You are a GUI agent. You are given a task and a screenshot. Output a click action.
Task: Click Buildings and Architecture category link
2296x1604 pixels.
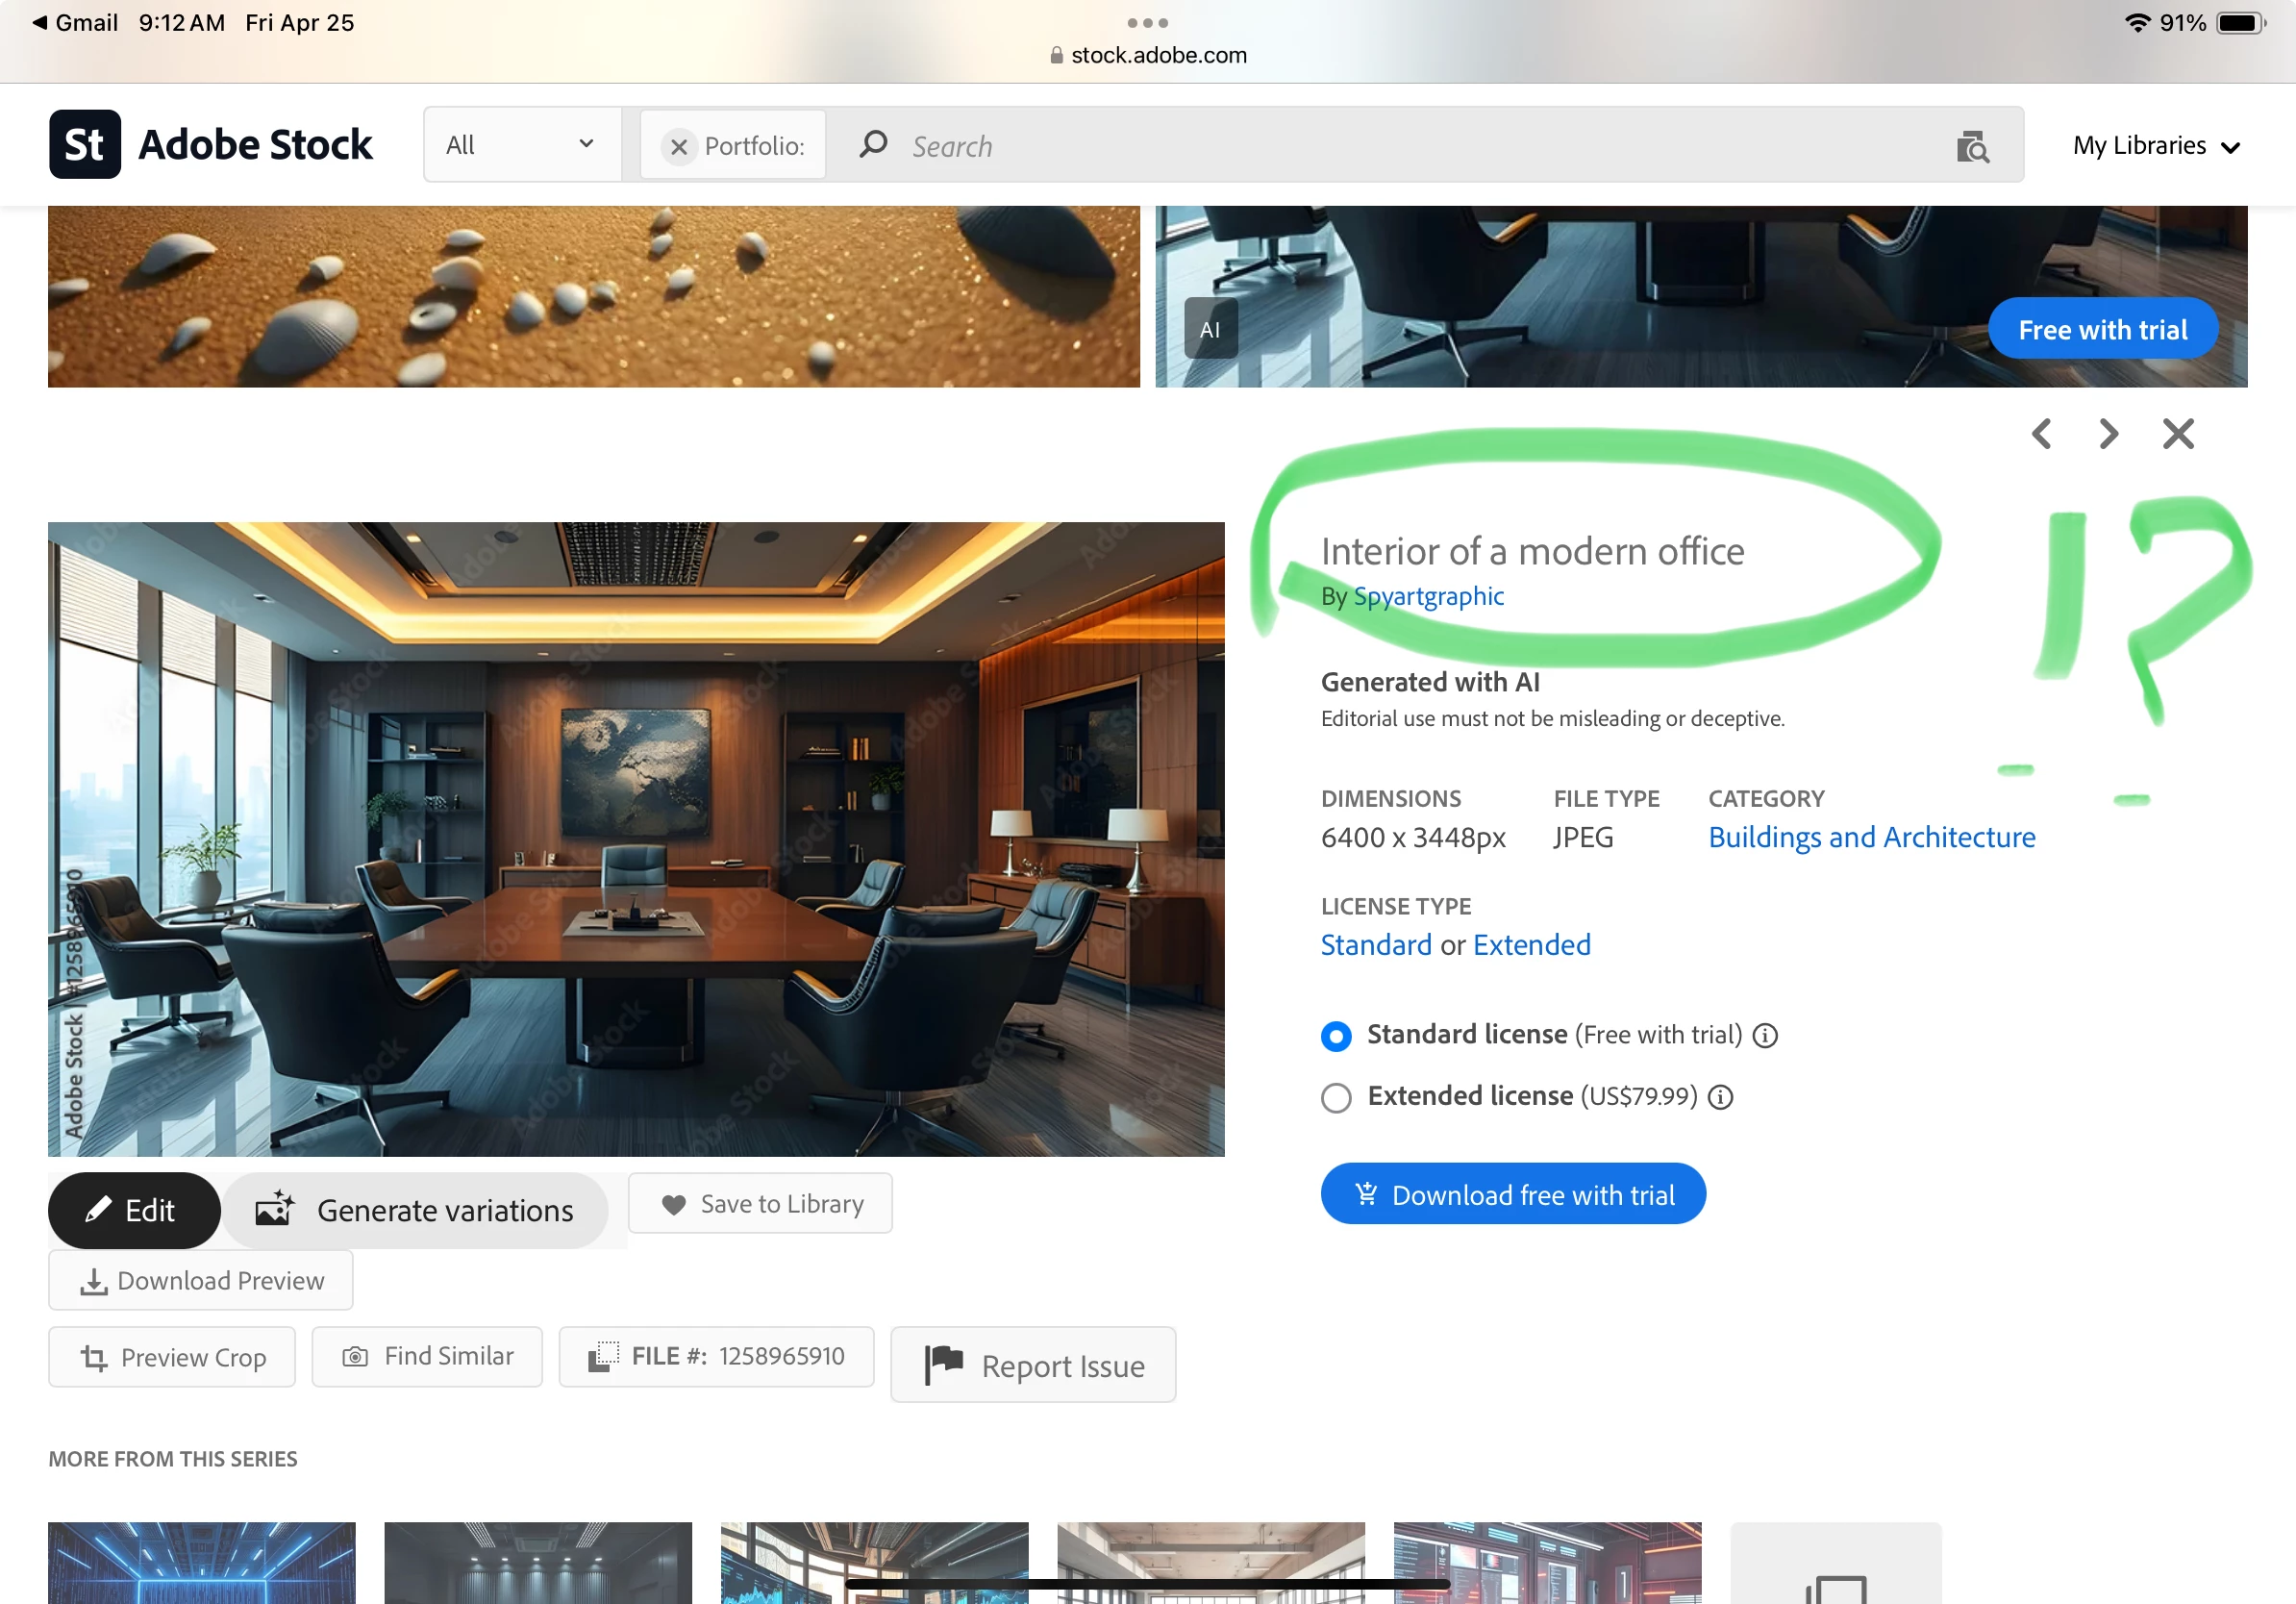coord(1871,837)
